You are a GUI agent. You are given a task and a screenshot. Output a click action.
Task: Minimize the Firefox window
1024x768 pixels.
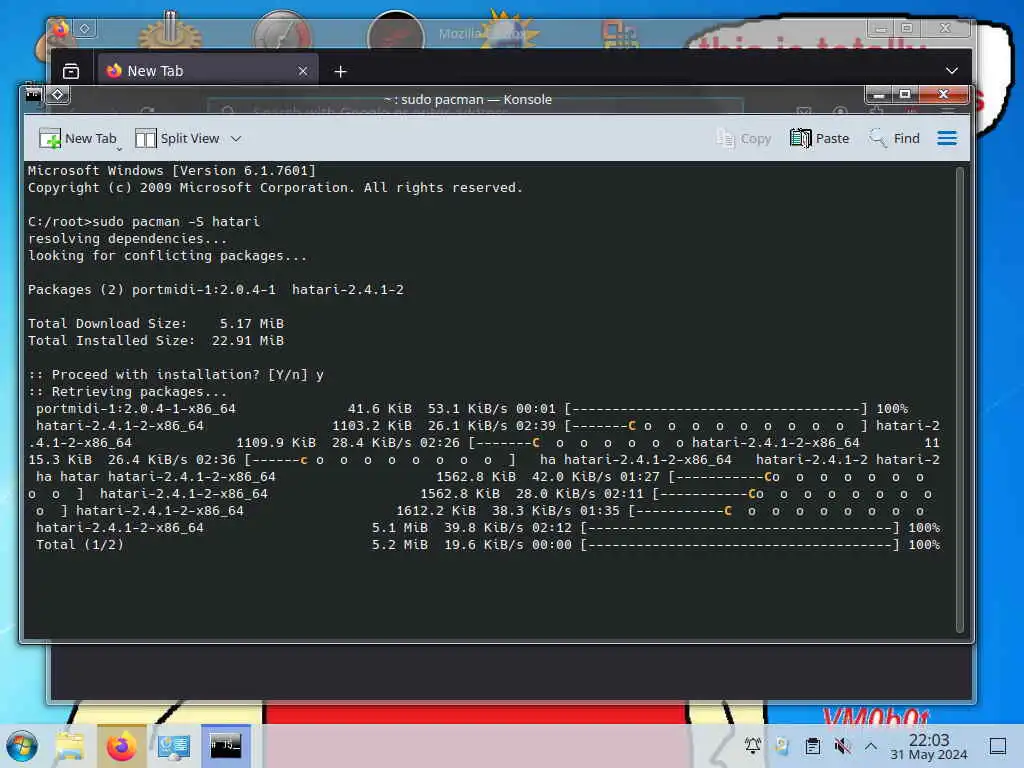tap(881, 28)
